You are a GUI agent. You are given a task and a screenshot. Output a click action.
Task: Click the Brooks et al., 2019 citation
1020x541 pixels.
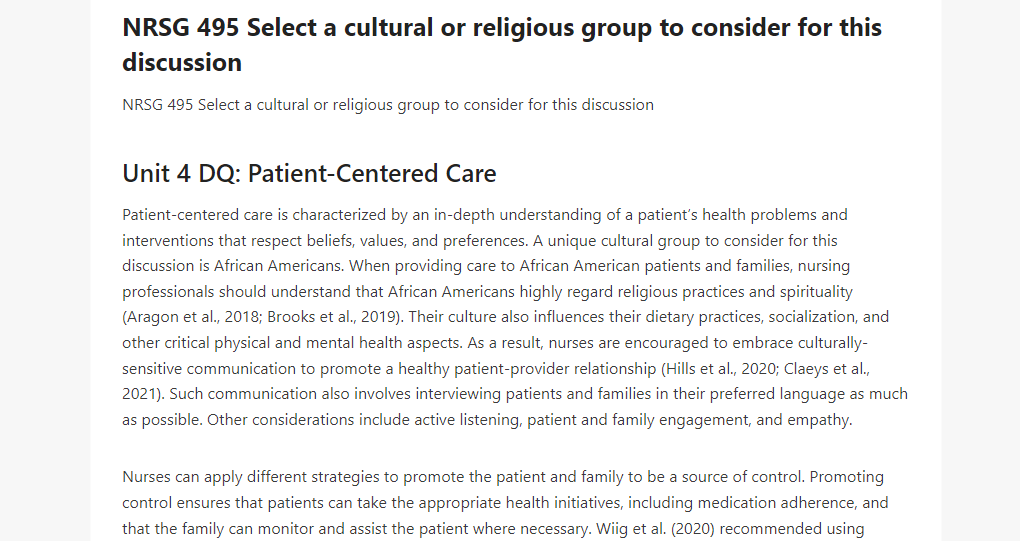(332, 317)
